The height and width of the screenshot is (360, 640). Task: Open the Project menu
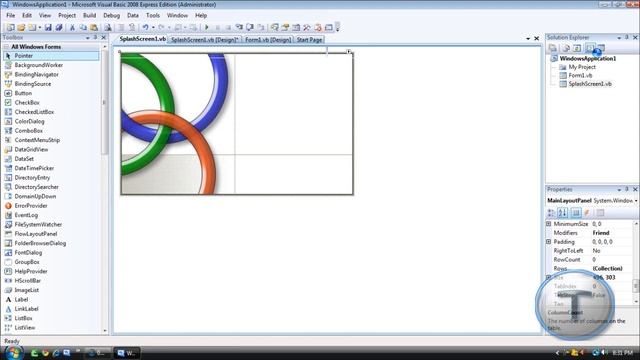67,15
